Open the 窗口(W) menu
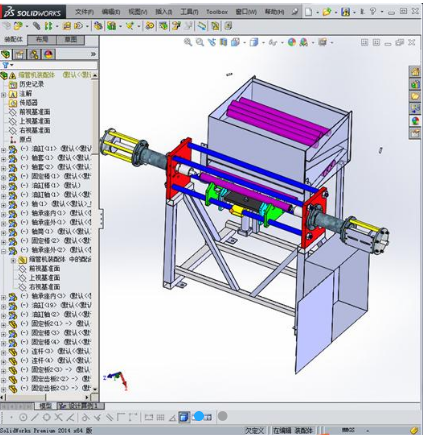432x435 pixels. [246, 12]
